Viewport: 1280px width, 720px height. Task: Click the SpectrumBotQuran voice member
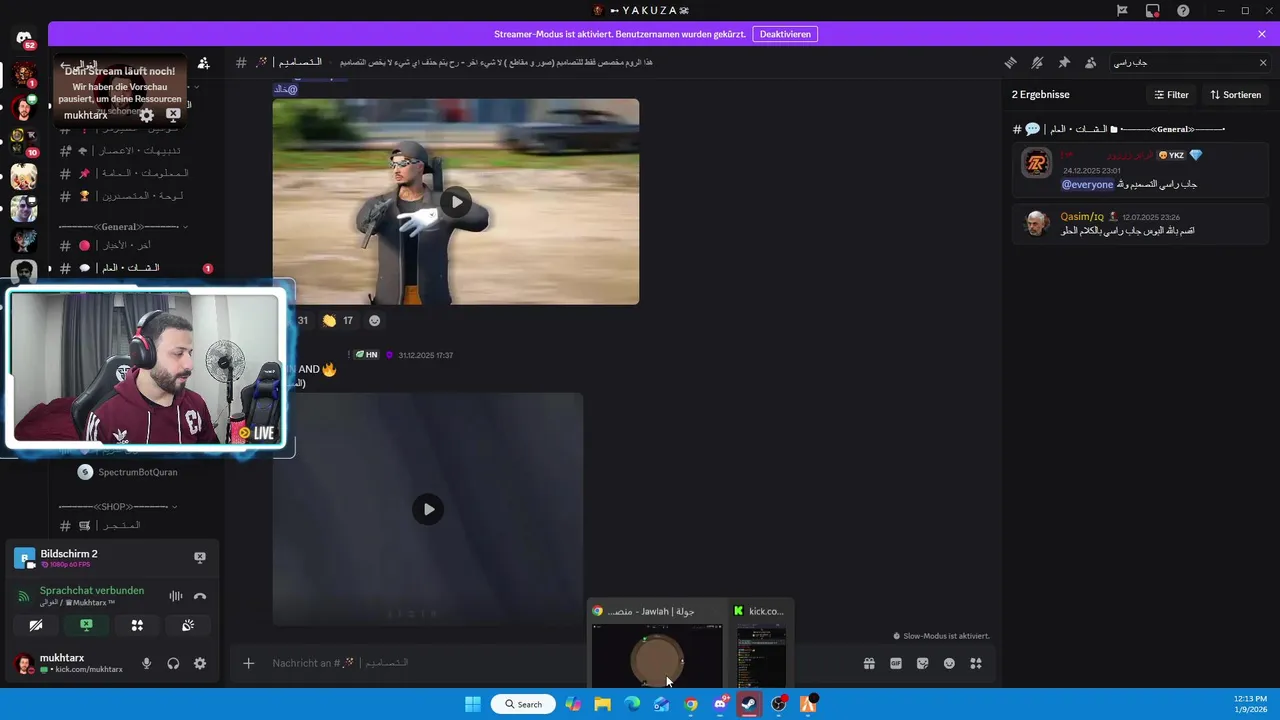click(128, 472)
